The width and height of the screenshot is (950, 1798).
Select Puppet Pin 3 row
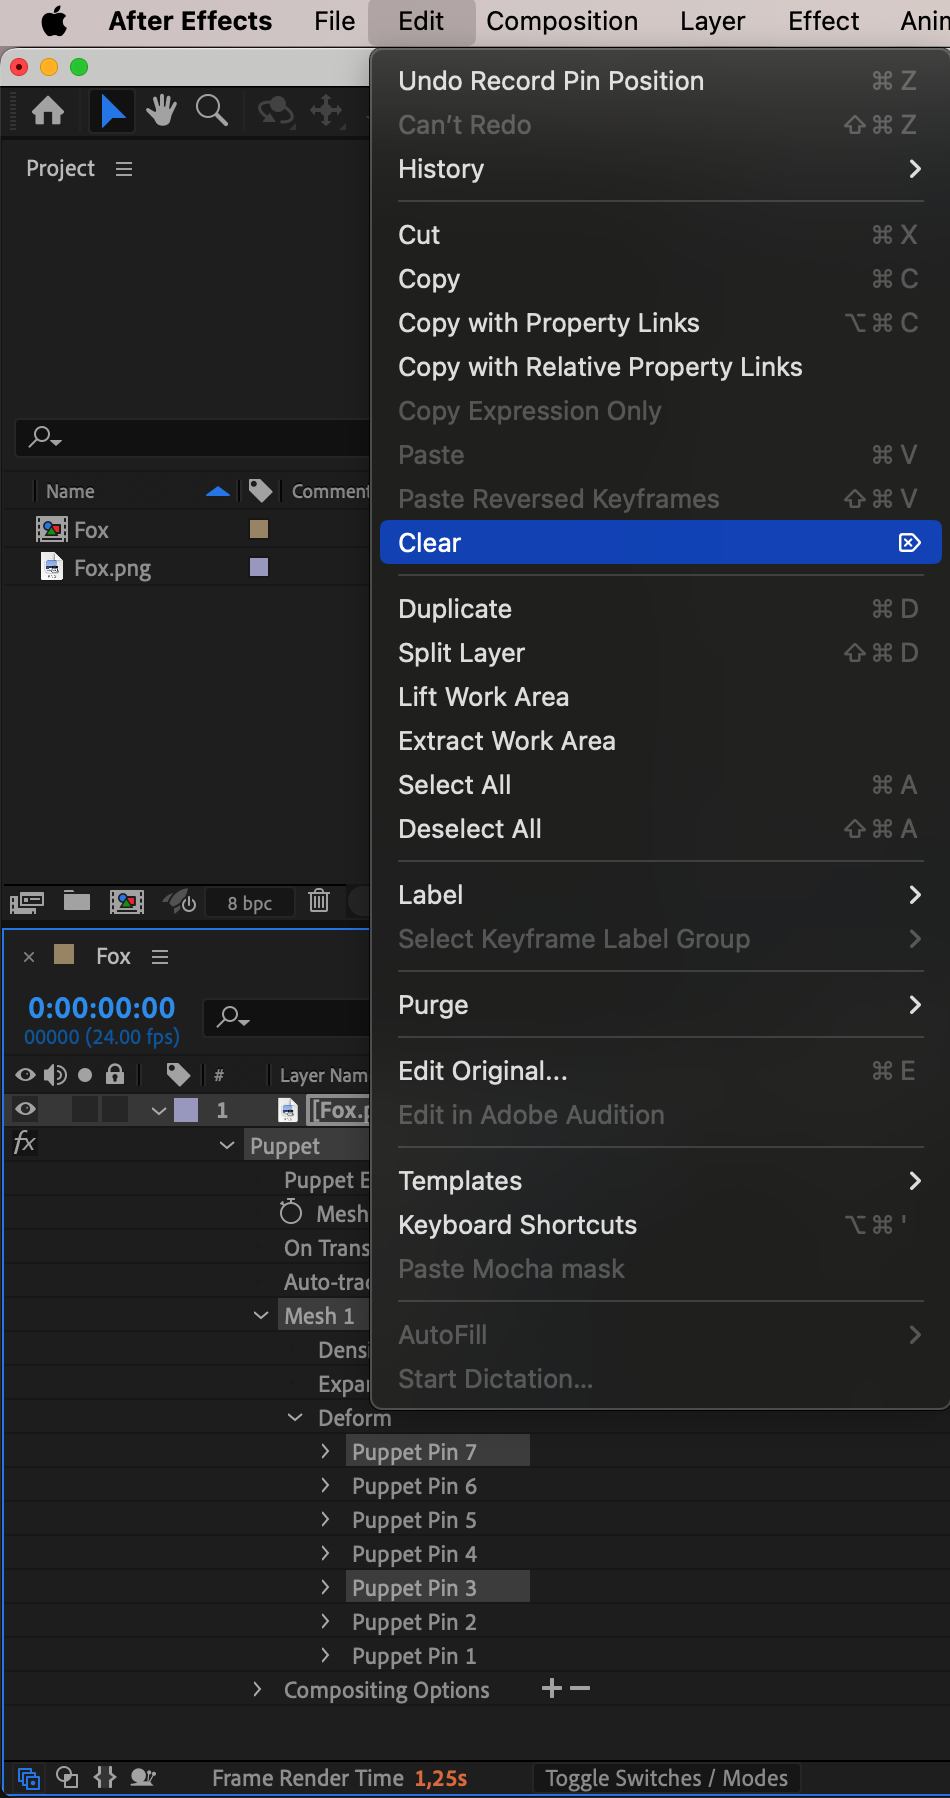coord(437,1587)
